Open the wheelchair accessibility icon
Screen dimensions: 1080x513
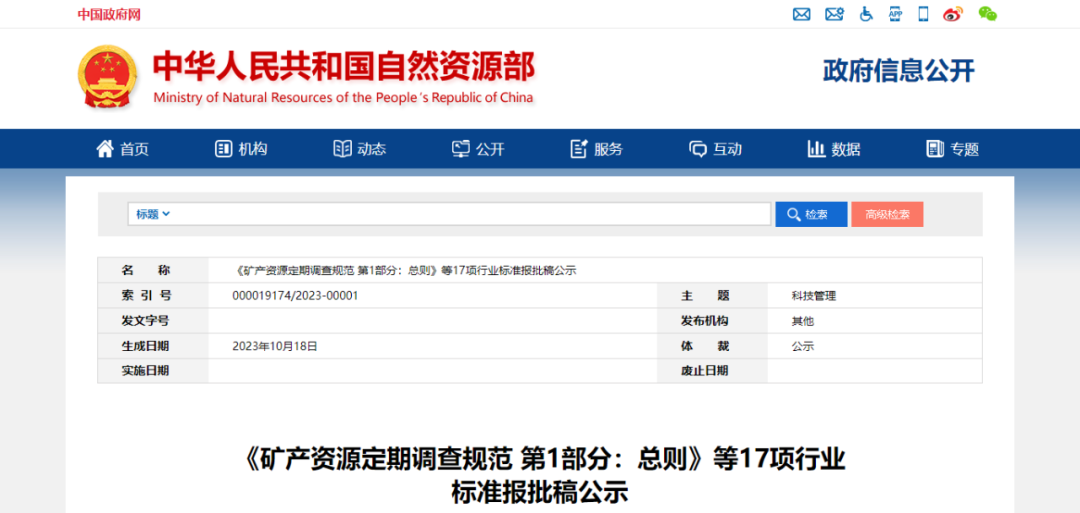pos(866,14)
